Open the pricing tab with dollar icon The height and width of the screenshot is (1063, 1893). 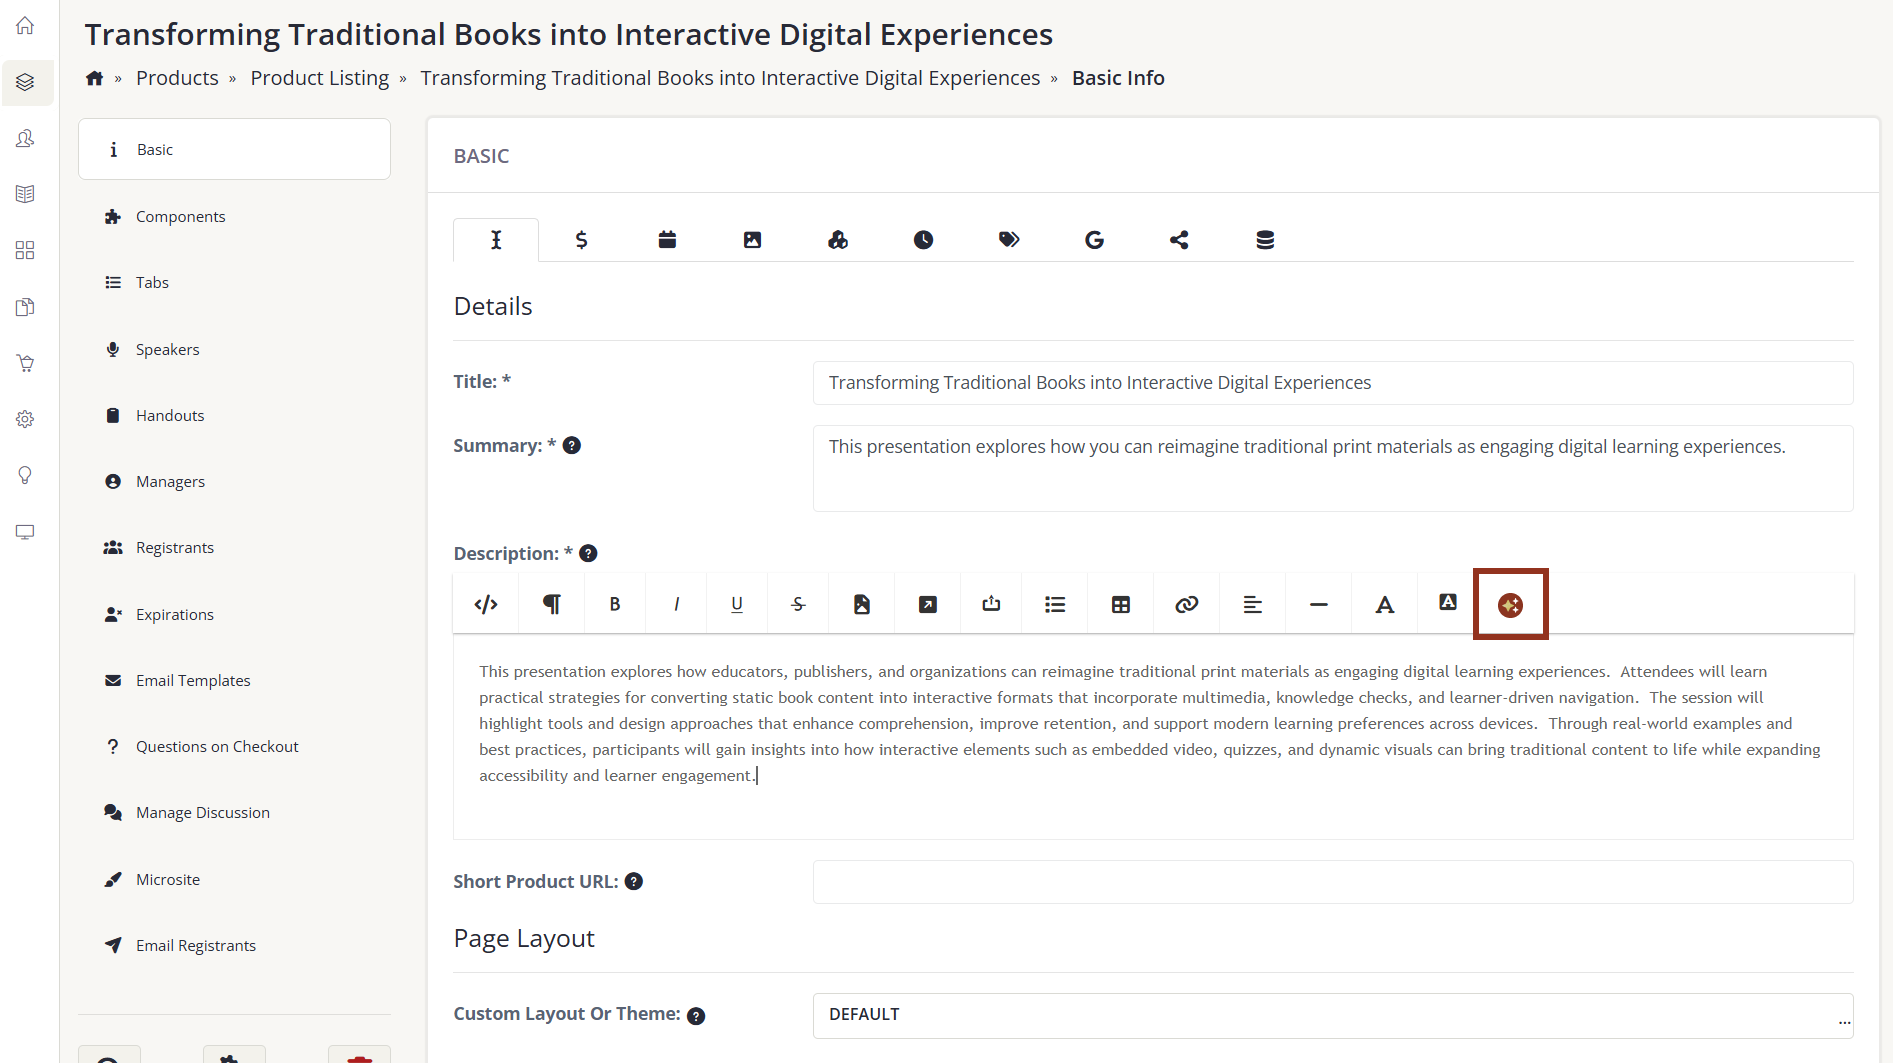581,240
